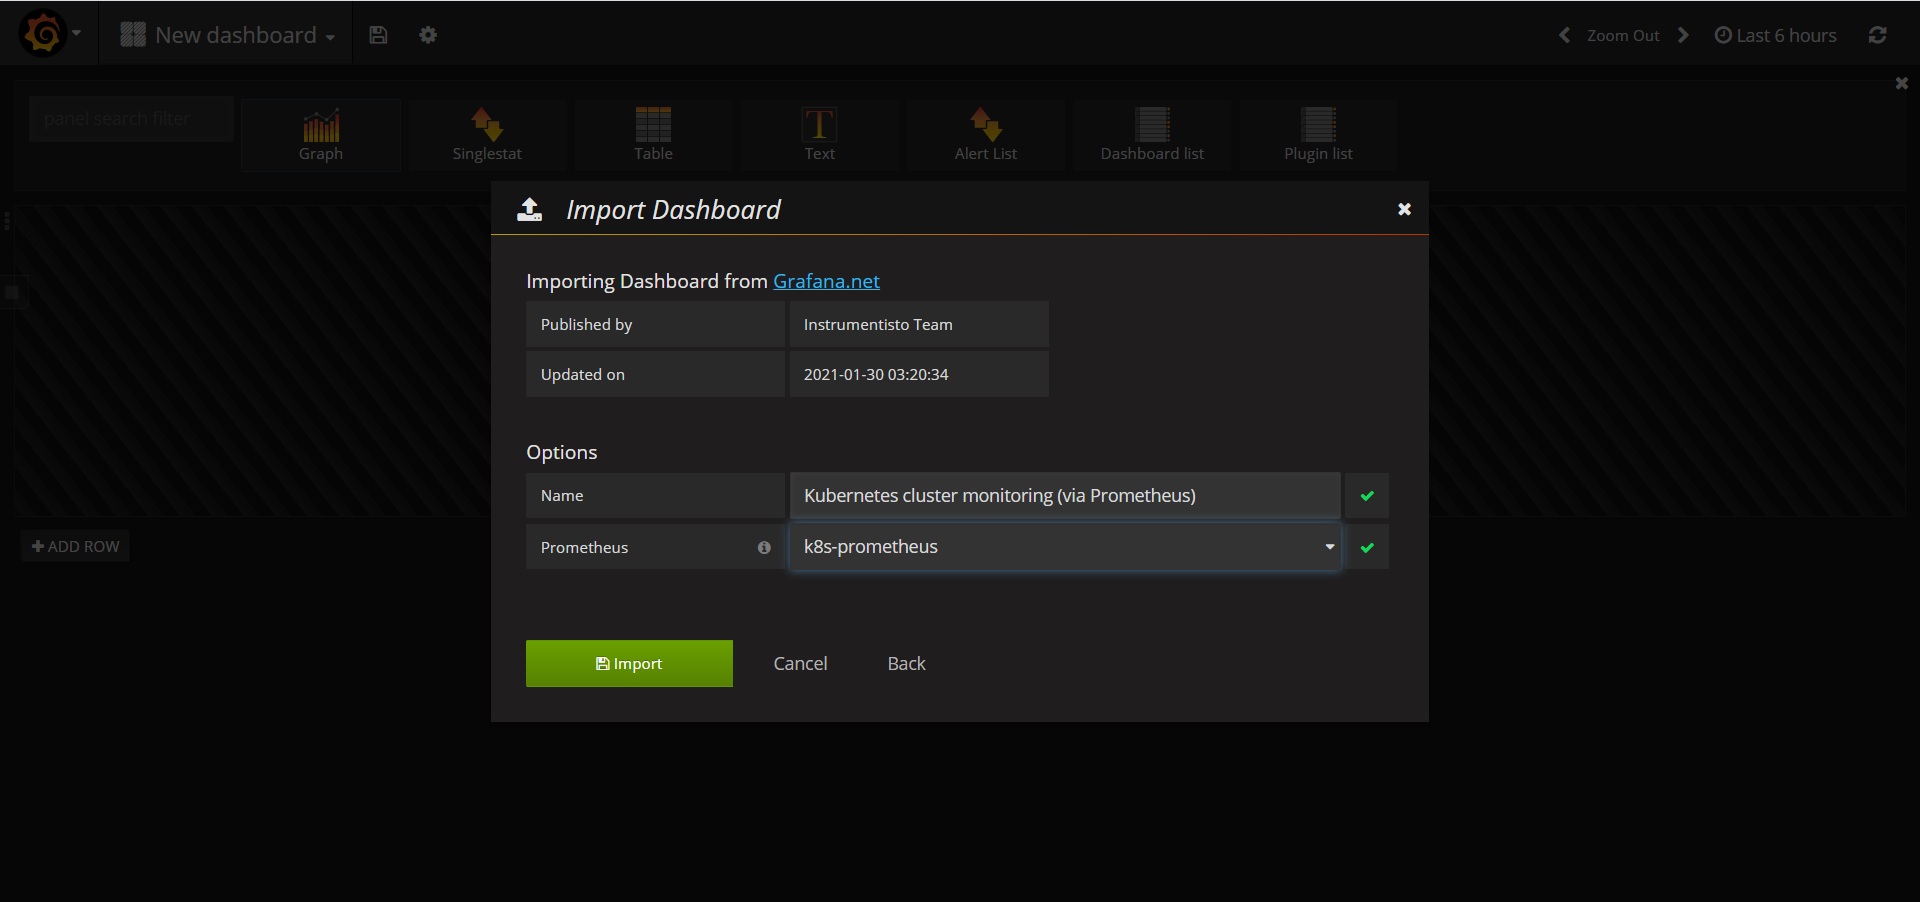1920x902 pixels.
Task: Open the Grafana logo menu
Action: click(x=44, y=34)
